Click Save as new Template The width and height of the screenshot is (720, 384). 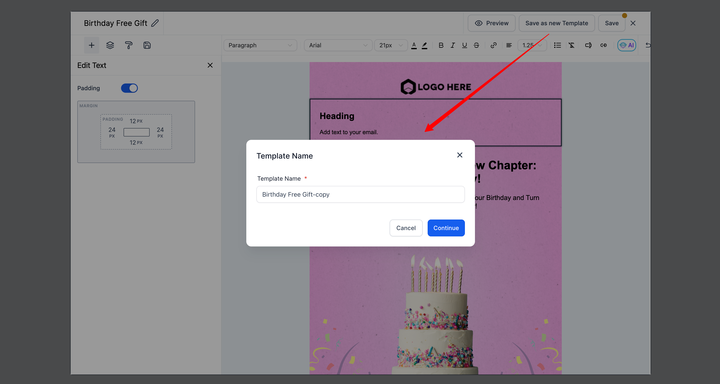[x=557, y=23]
